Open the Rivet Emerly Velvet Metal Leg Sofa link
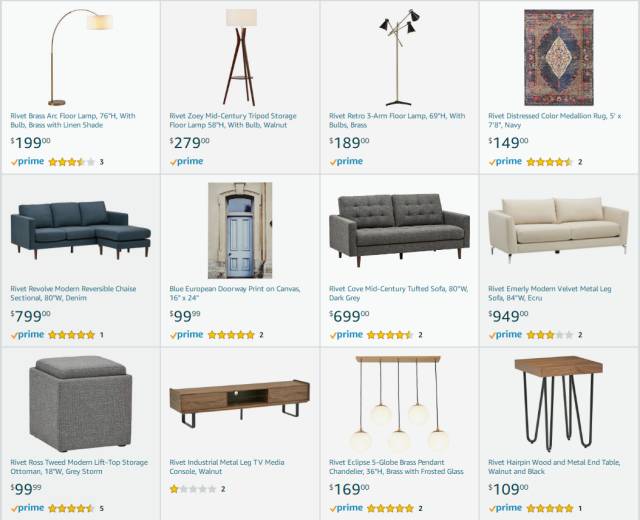Image resolution: width=640 pixels, height=520 pixels. pyautogui.click(x=549, y=293)
